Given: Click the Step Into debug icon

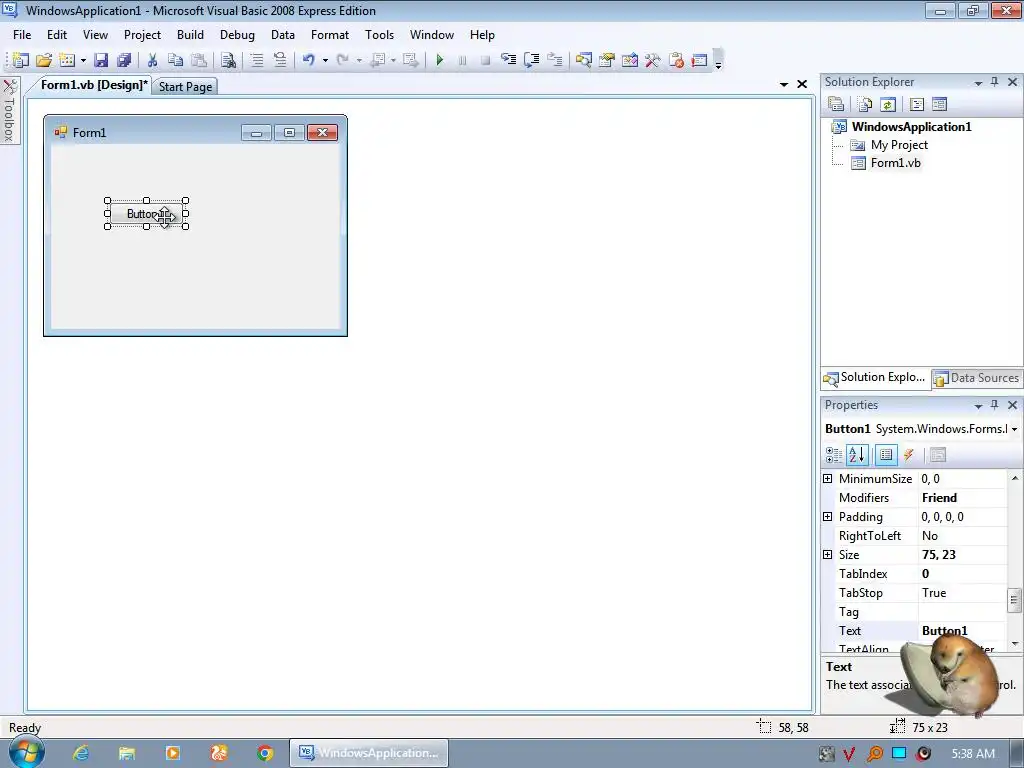Looking at the screenshot, I should click(x=508, y=60).
